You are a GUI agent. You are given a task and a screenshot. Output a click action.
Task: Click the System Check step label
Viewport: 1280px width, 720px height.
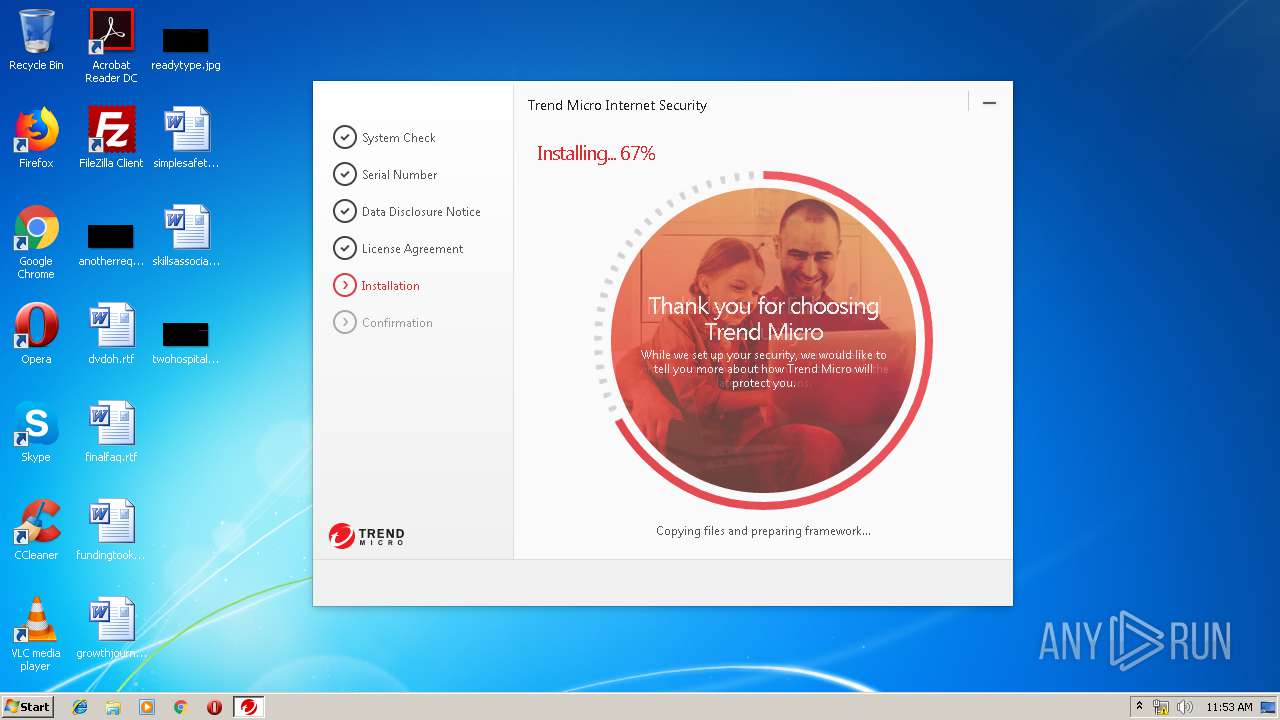click(399, 138)
